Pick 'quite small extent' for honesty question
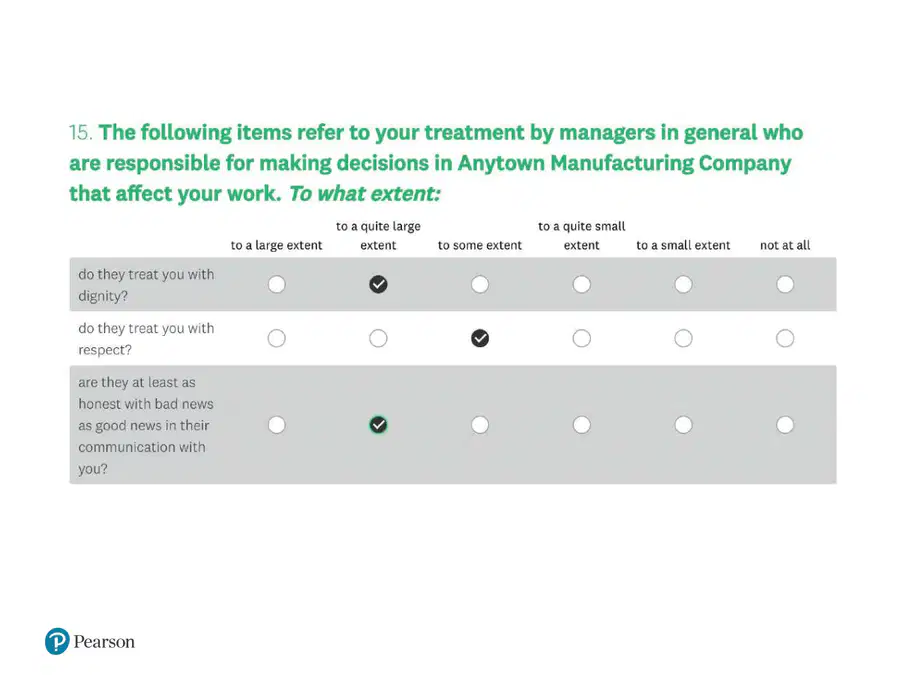 click(581, 425)
